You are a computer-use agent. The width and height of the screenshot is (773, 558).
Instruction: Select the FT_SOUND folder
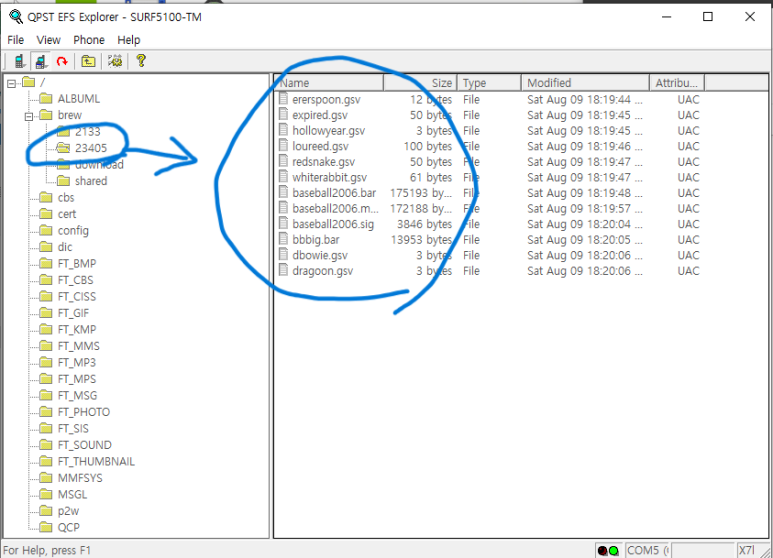pyautogui.click(x=85, y=445)
